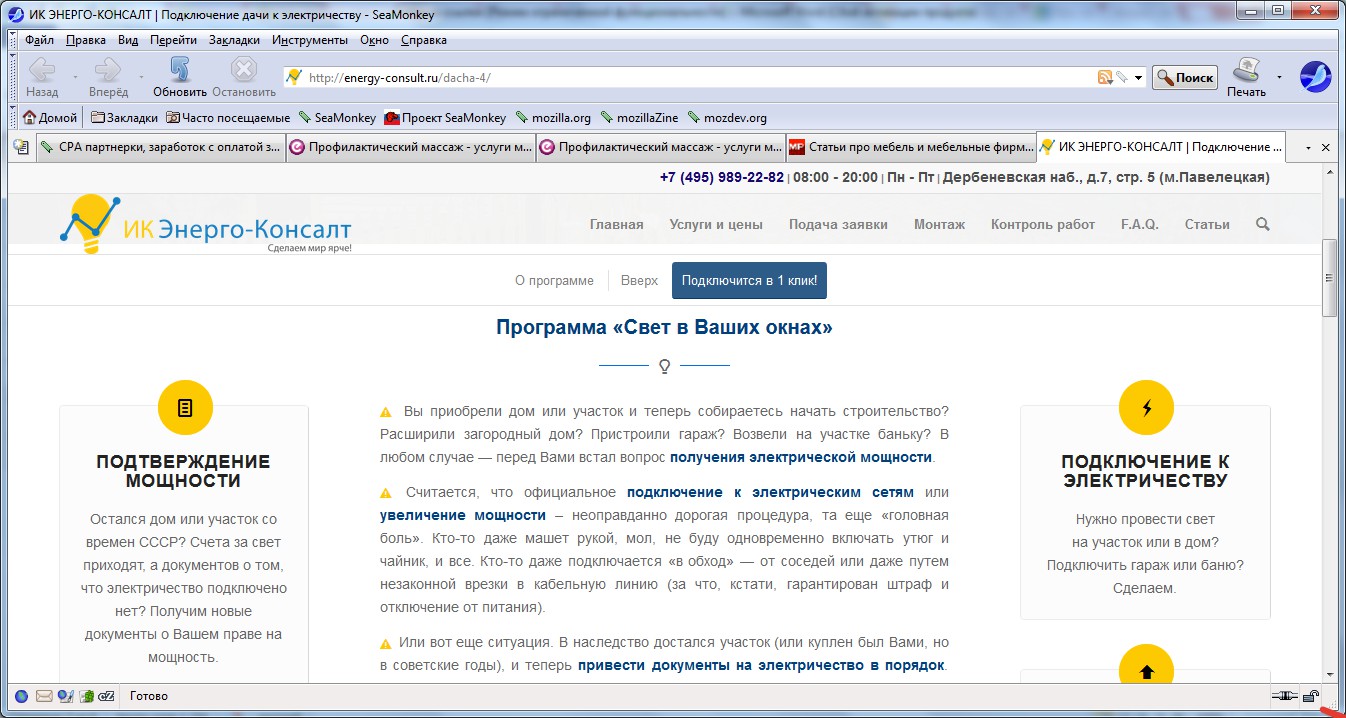
Task: Click the О программе anchor link
Action: point(554,281)
